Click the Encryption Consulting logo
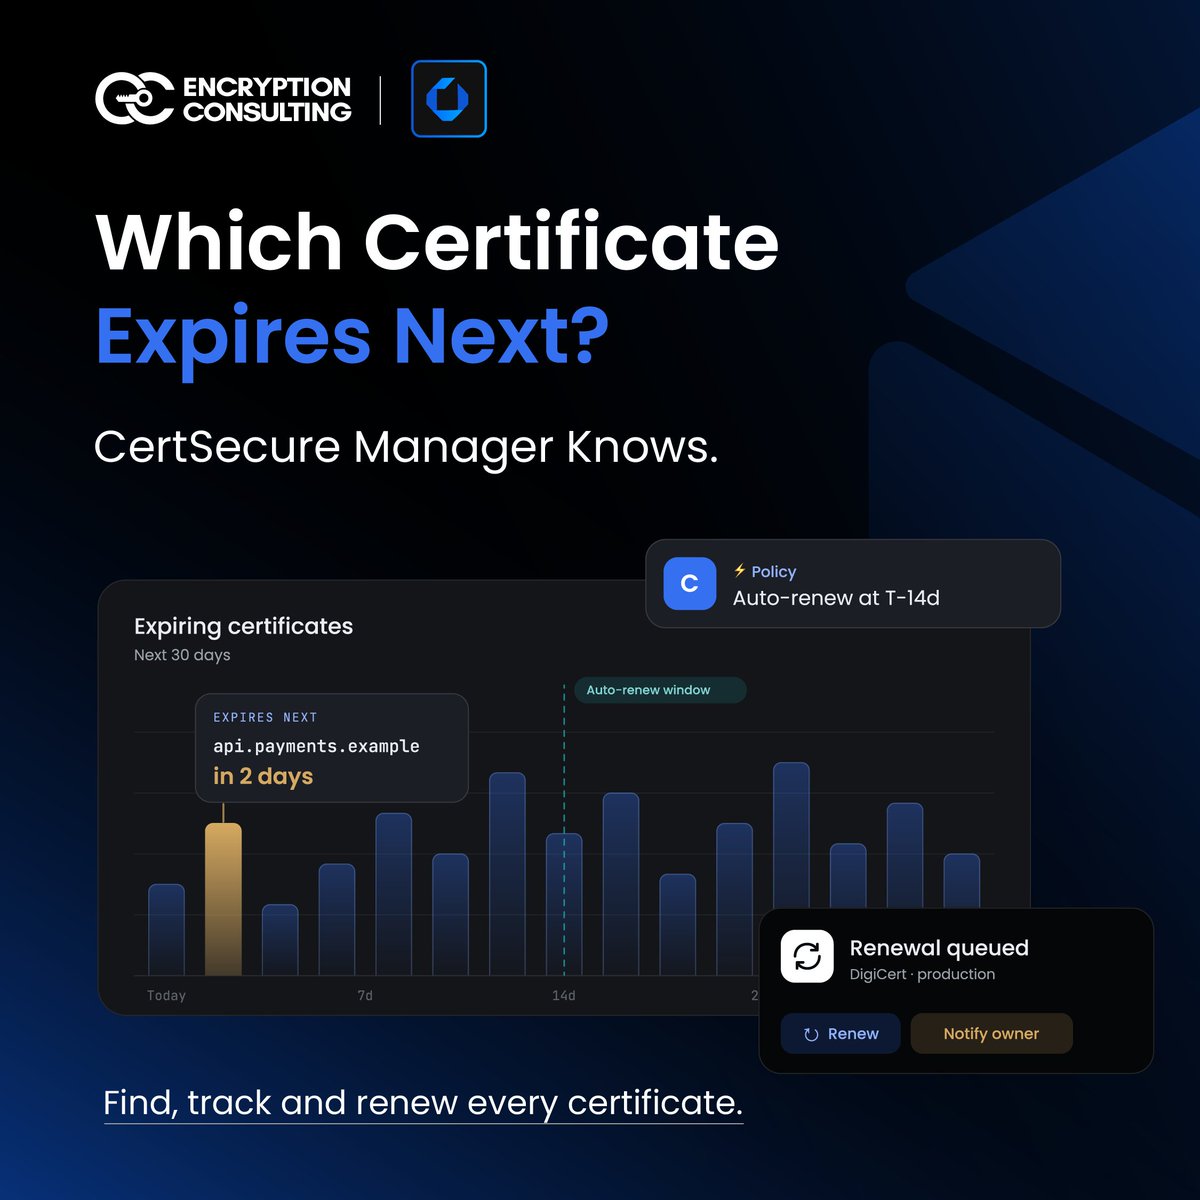The width and height of the screenshot is (1200, 1200). point(223,99)
